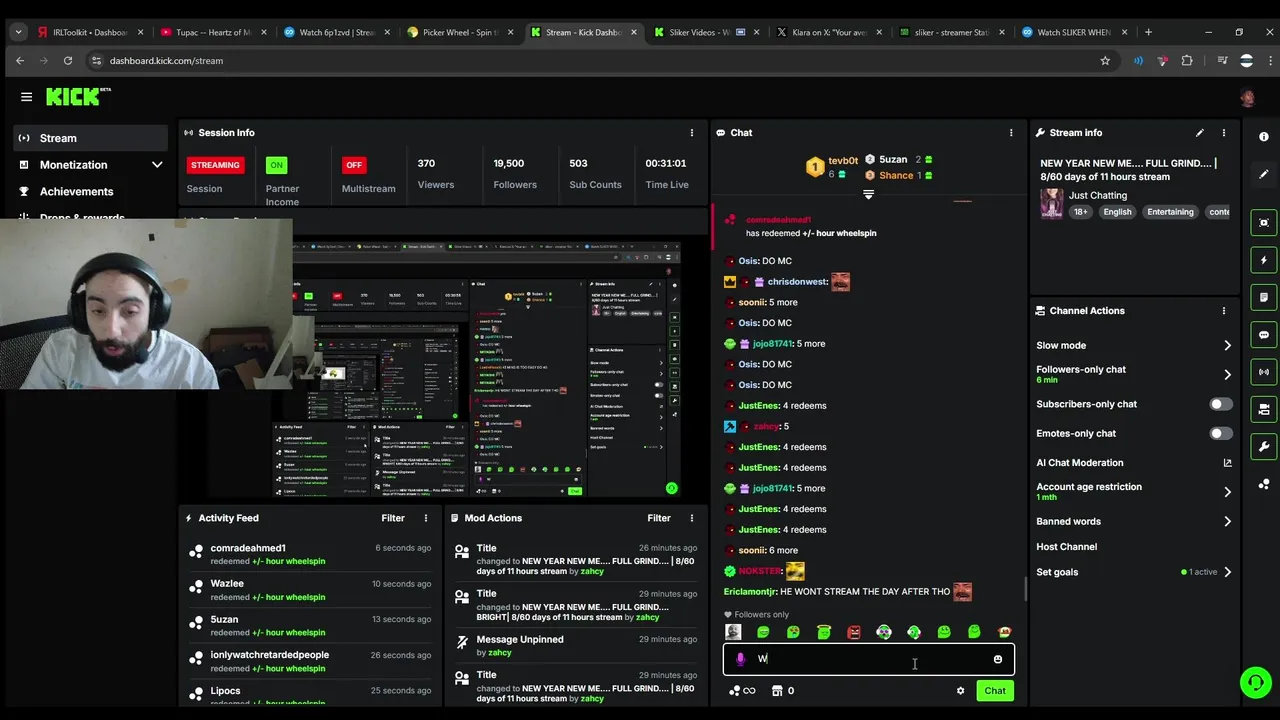Open zahcy link in Message Unpinned entry
Image resolution: width=1280 pixels, height=720 pixels.
(x=500, y=653)
